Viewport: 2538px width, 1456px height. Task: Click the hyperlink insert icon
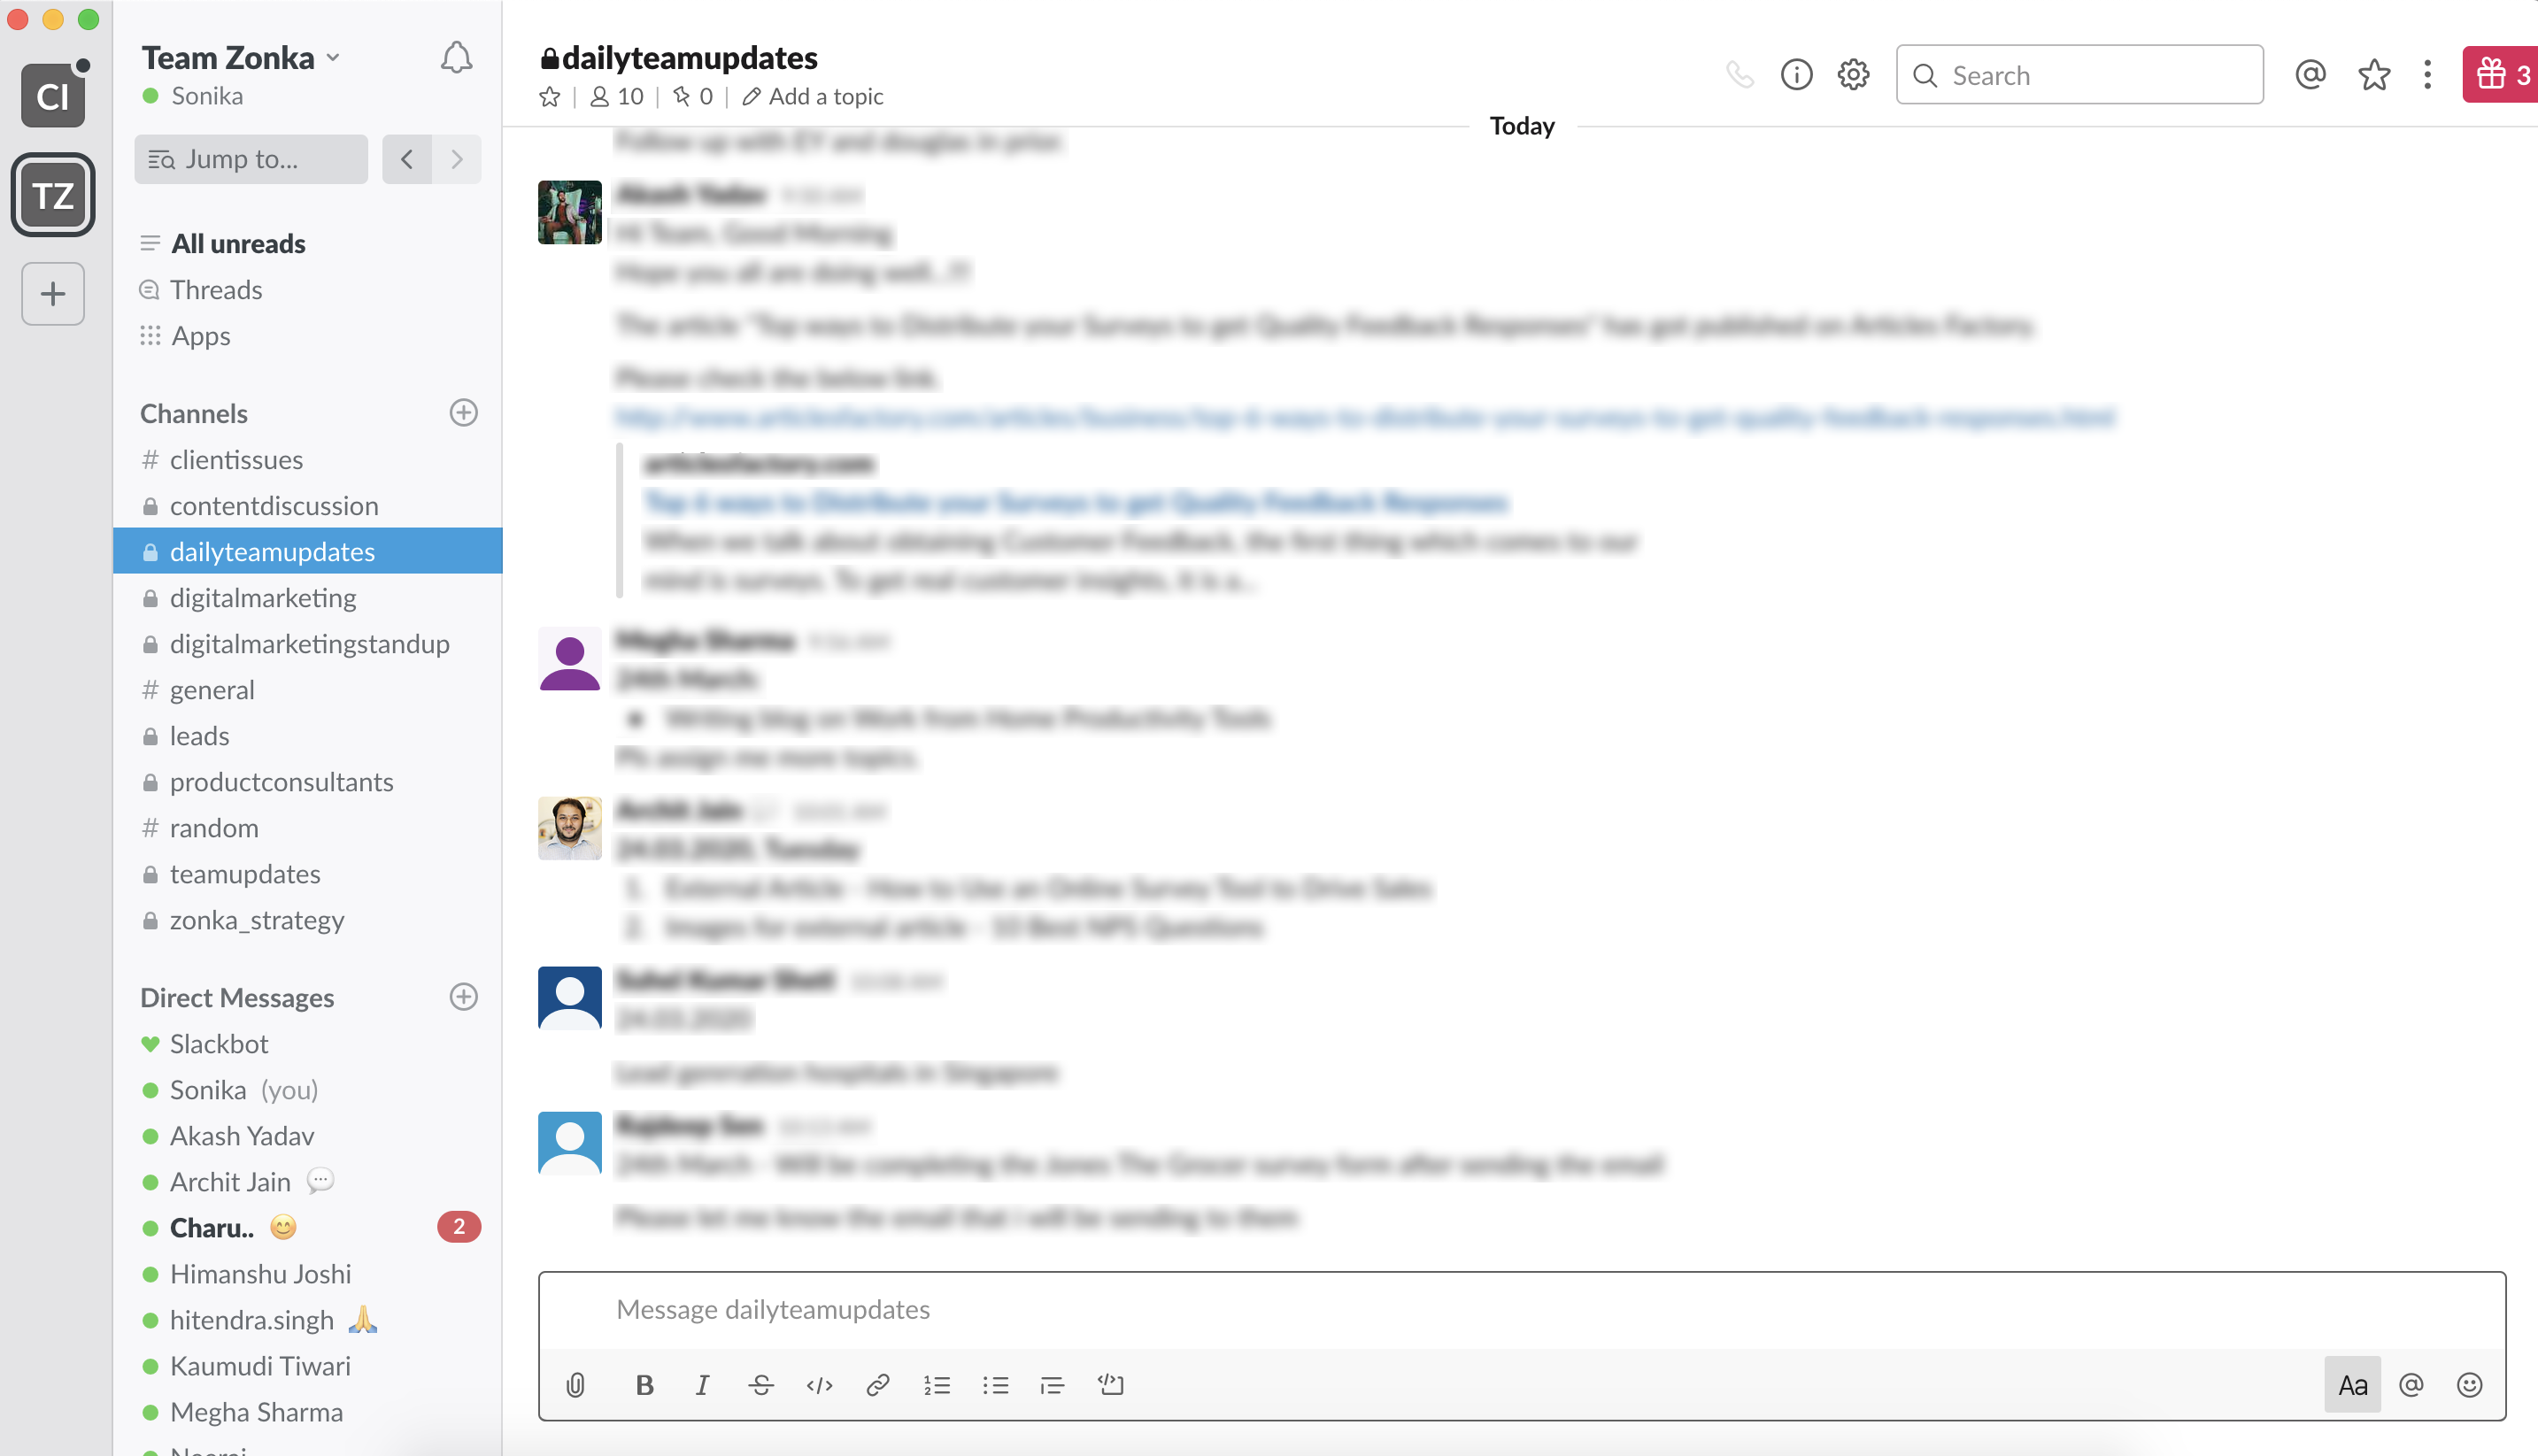click(x=878, y=1384)
